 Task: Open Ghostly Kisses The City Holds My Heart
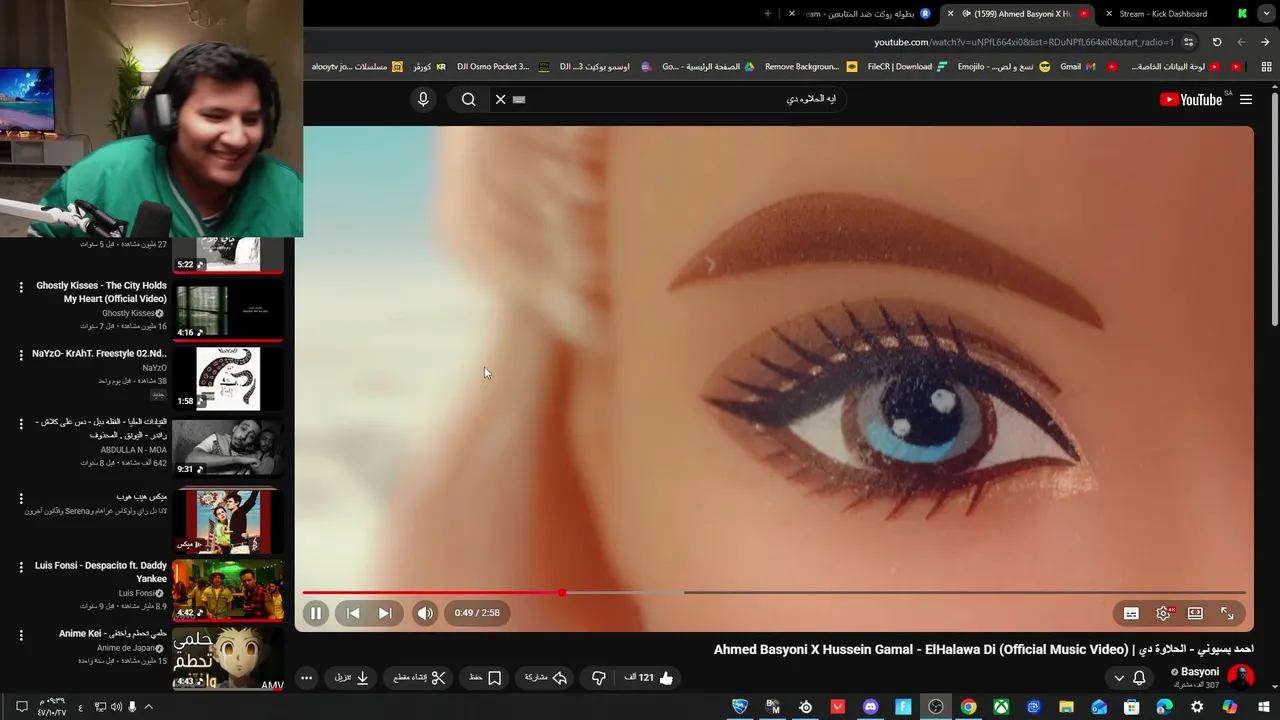click(x=101, y=292)
